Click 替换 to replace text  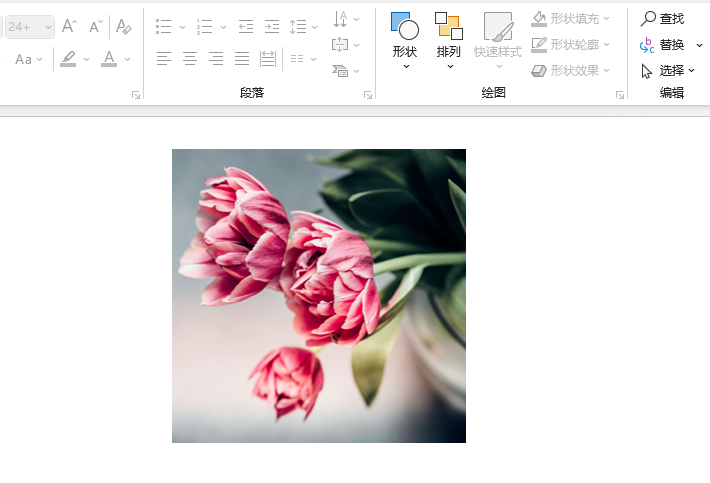pyautogui.click(x=662, y=45)
